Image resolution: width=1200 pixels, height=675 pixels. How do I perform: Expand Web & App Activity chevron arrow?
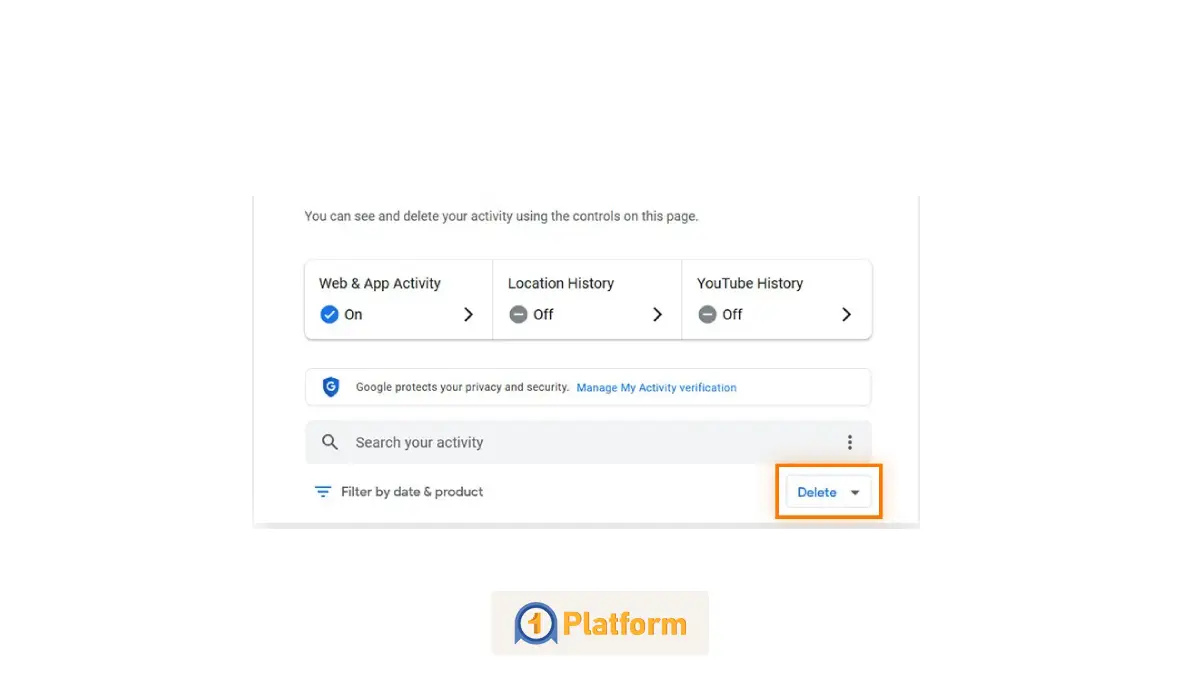[x=468, y=314]
